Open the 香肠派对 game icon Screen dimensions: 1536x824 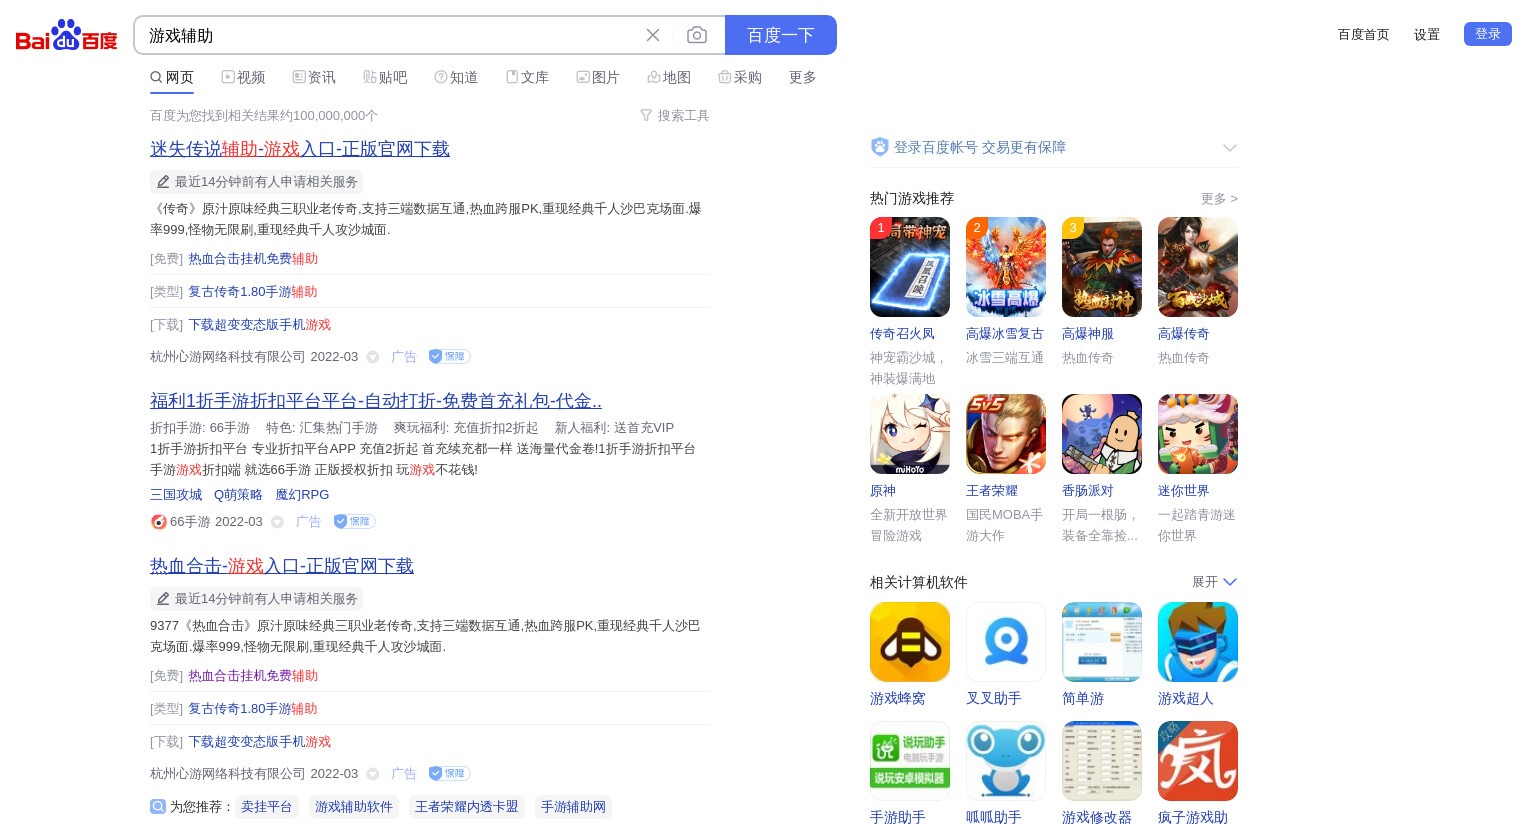1102,434
